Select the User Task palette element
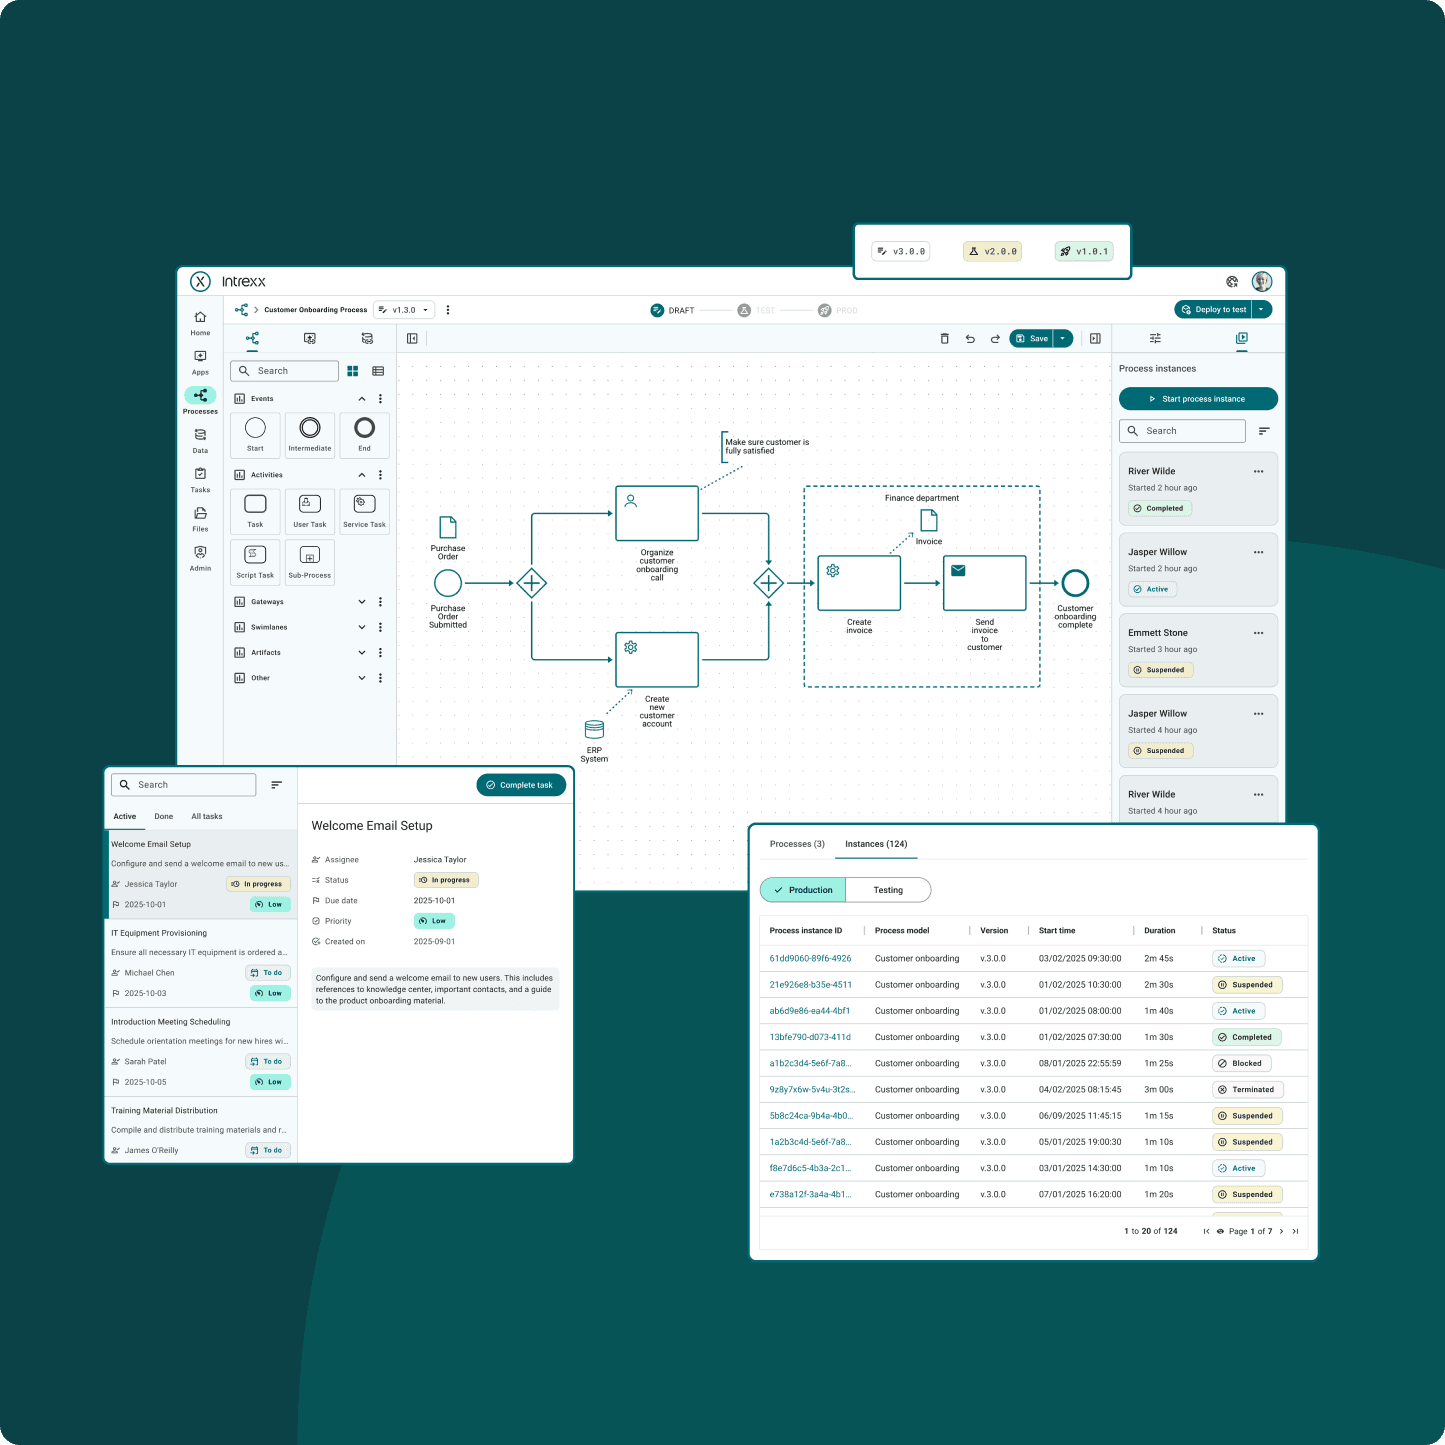Viewport: 1445px width, 1445px height. (x=310, y=509)
